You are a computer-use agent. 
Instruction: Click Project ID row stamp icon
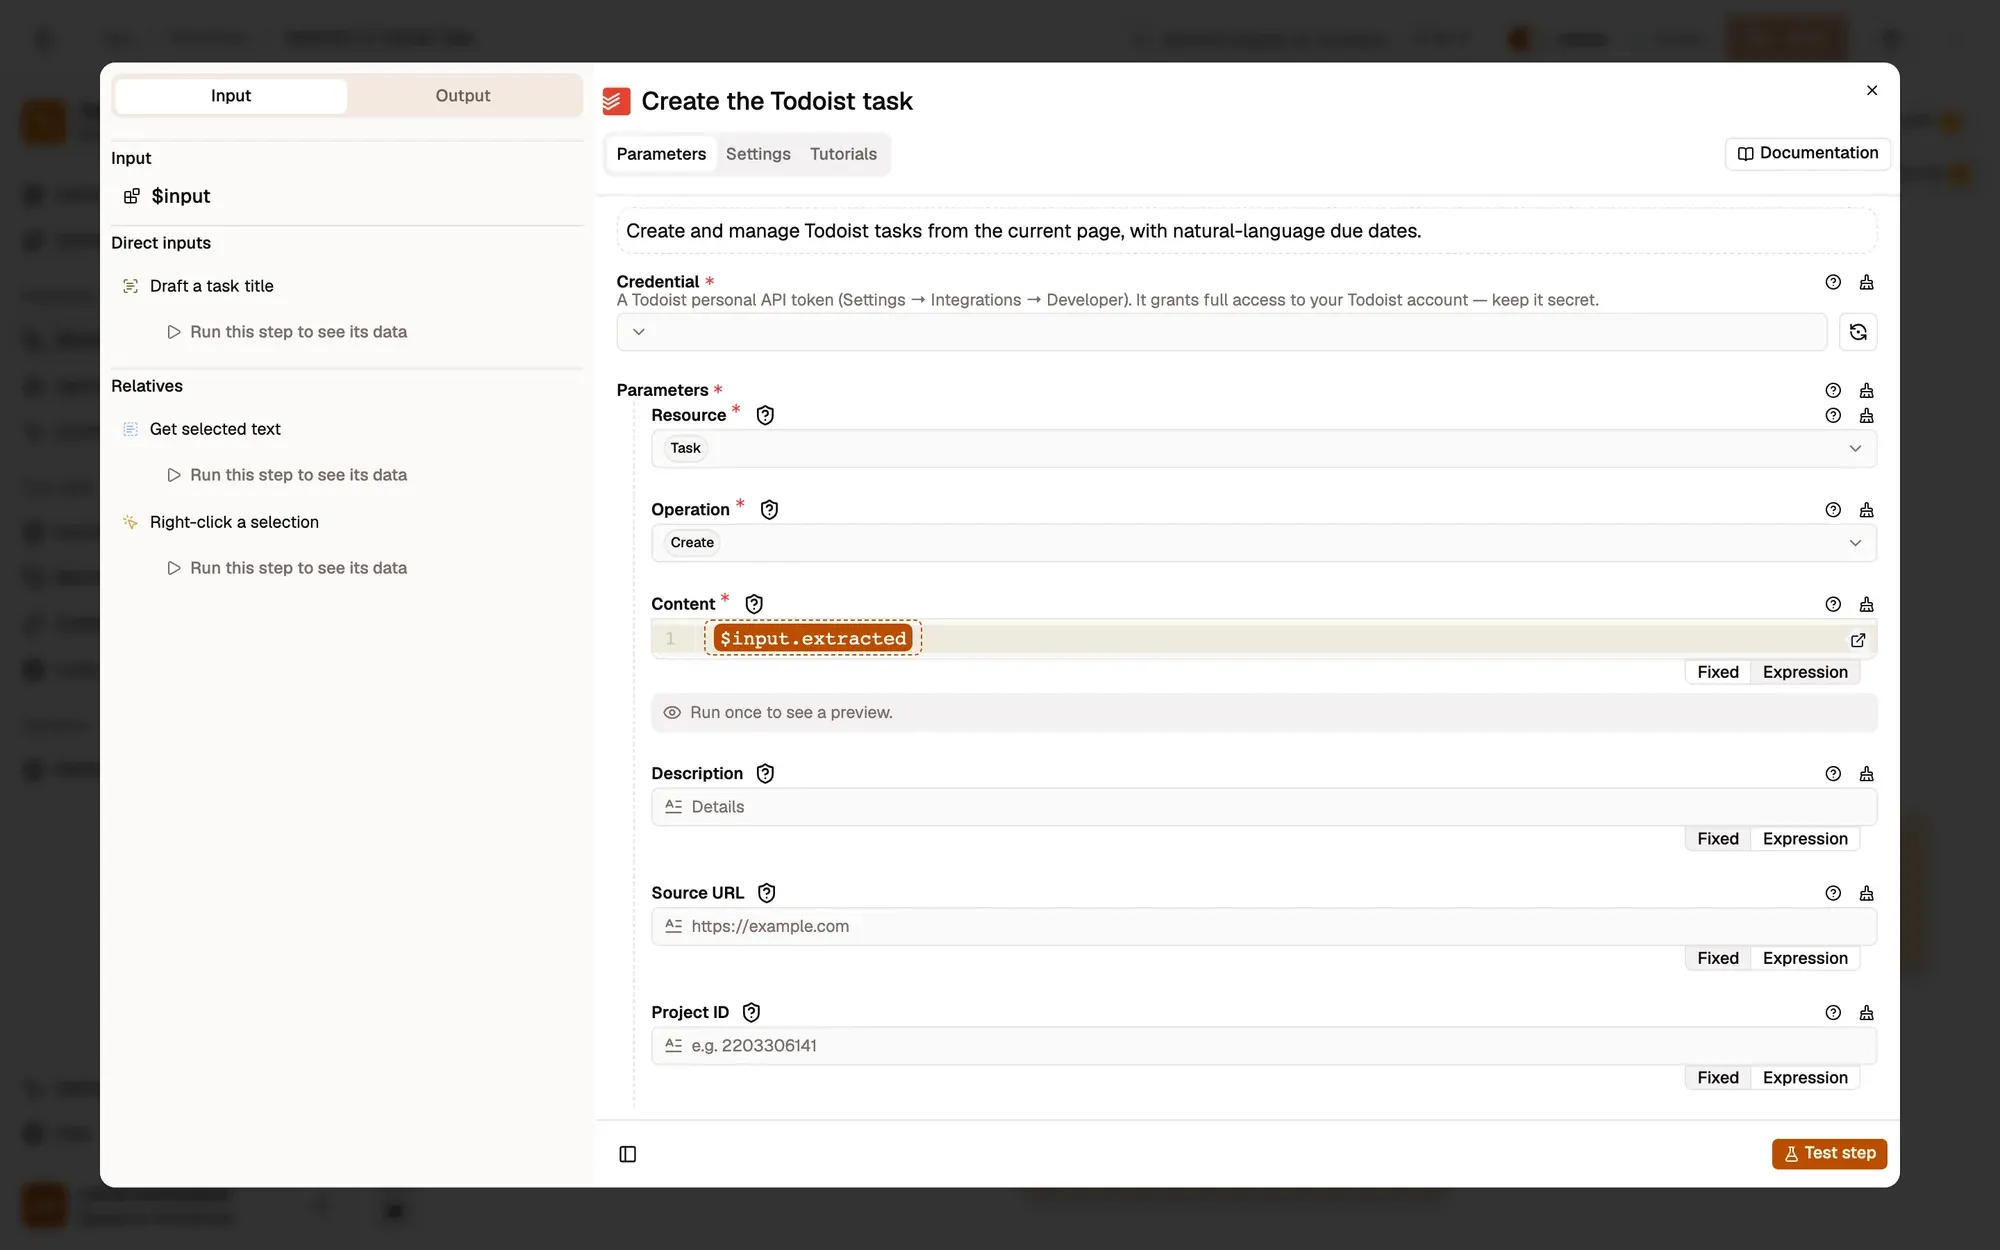(x=1866, y=1013)
